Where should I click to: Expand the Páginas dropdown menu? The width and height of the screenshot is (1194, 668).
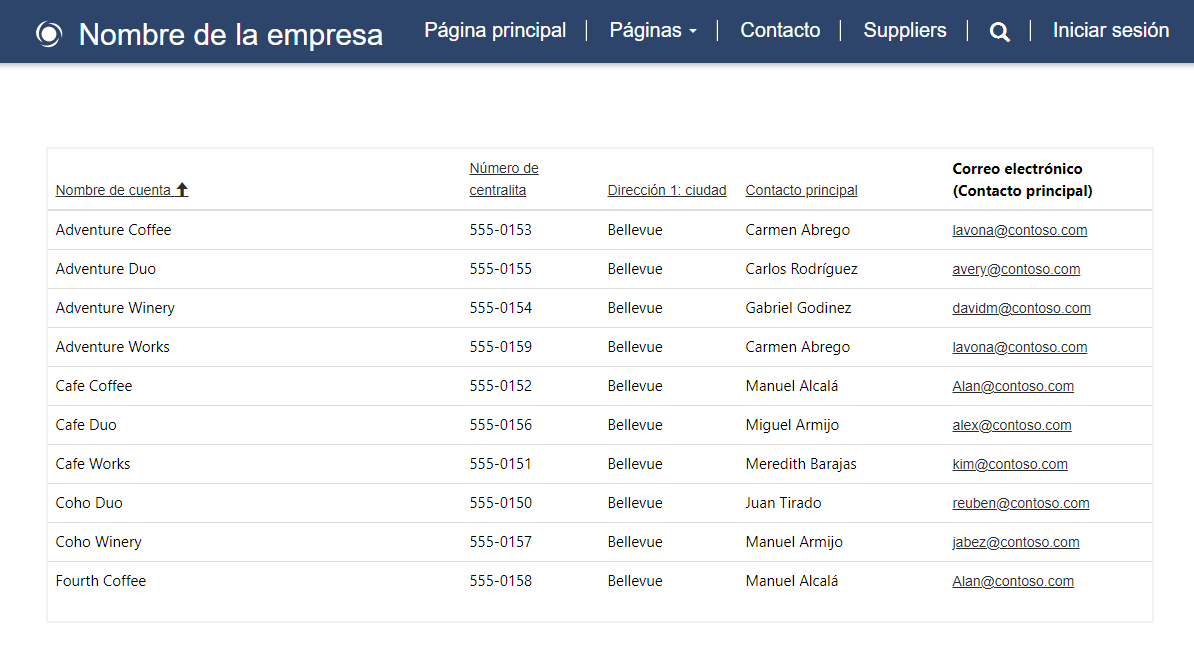tap(653, 30)
